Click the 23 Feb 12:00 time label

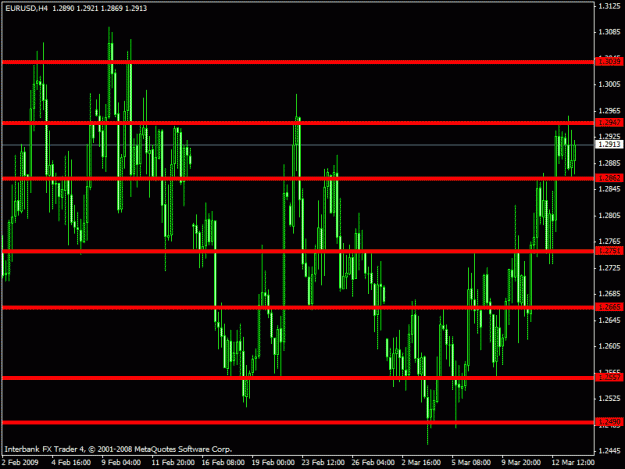click(x=323, y=462)
